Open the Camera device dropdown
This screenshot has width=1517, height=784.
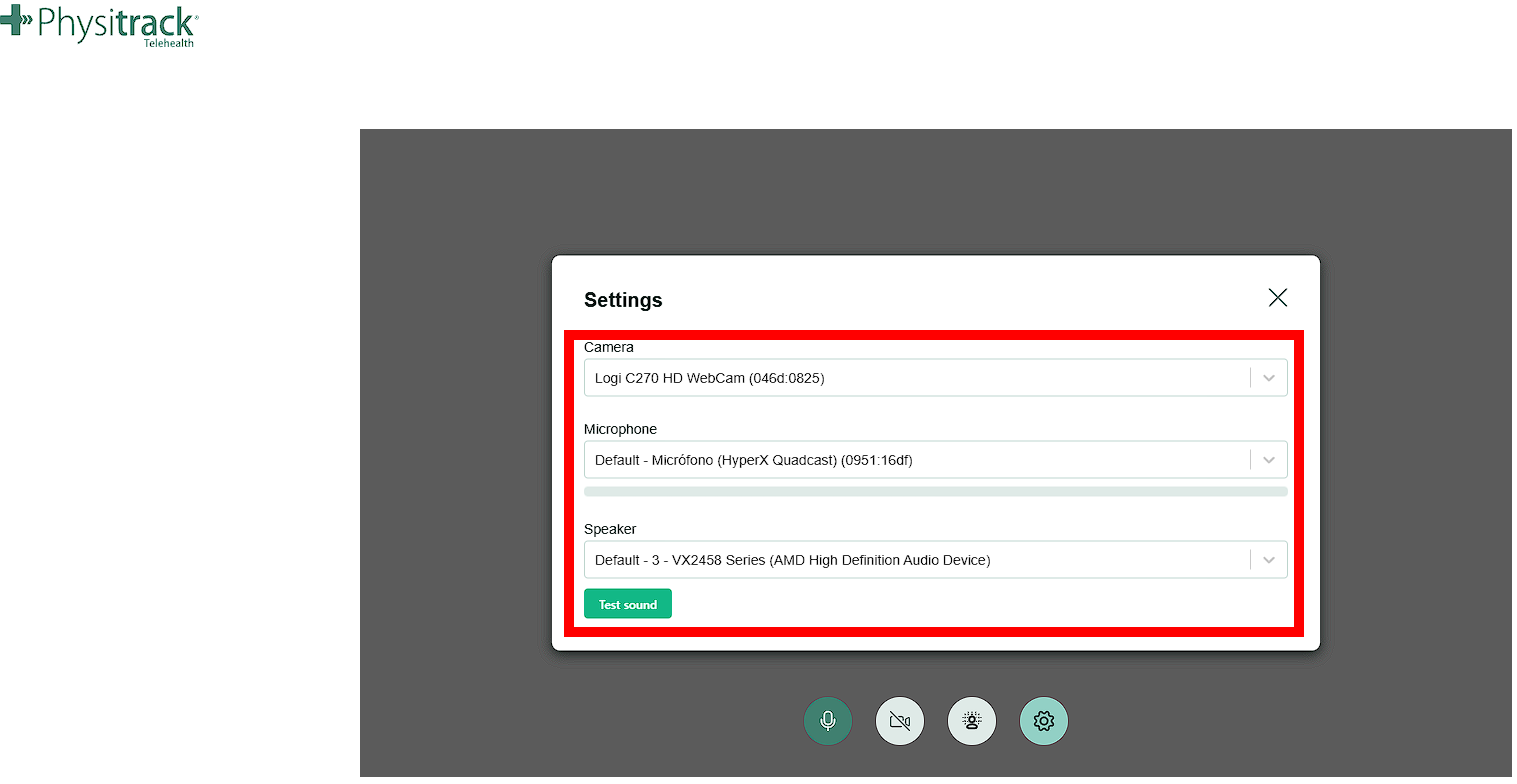[x=936, y=378]
